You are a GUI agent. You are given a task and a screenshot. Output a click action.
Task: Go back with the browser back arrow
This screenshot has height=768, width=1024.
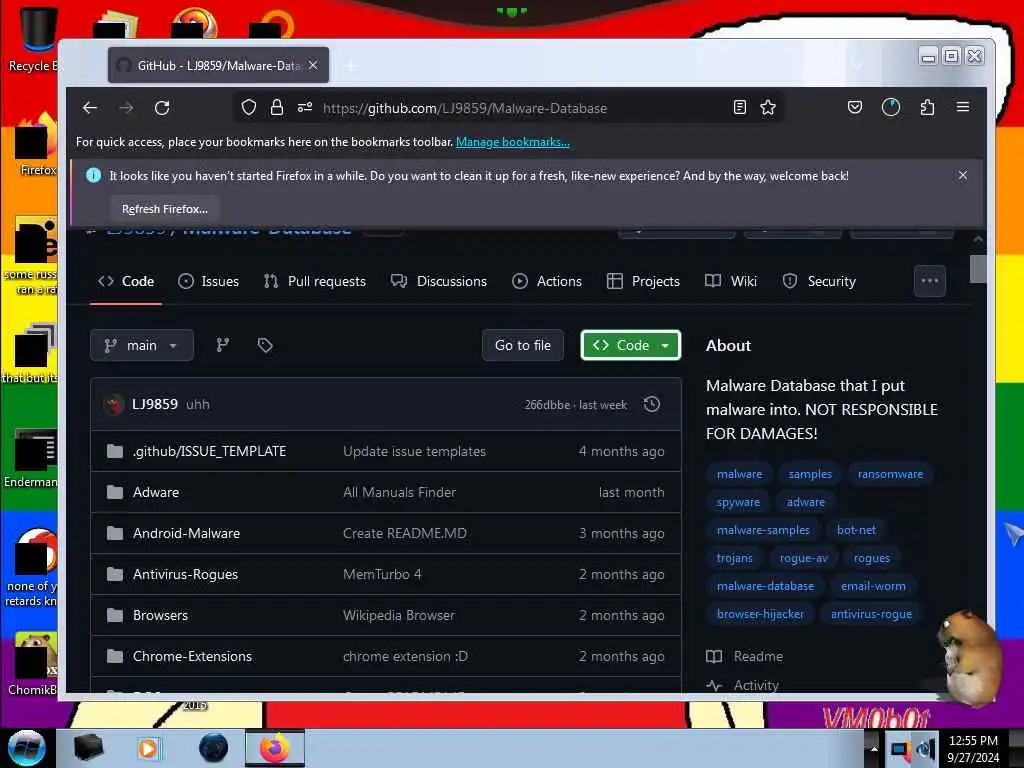click(90, 108)
